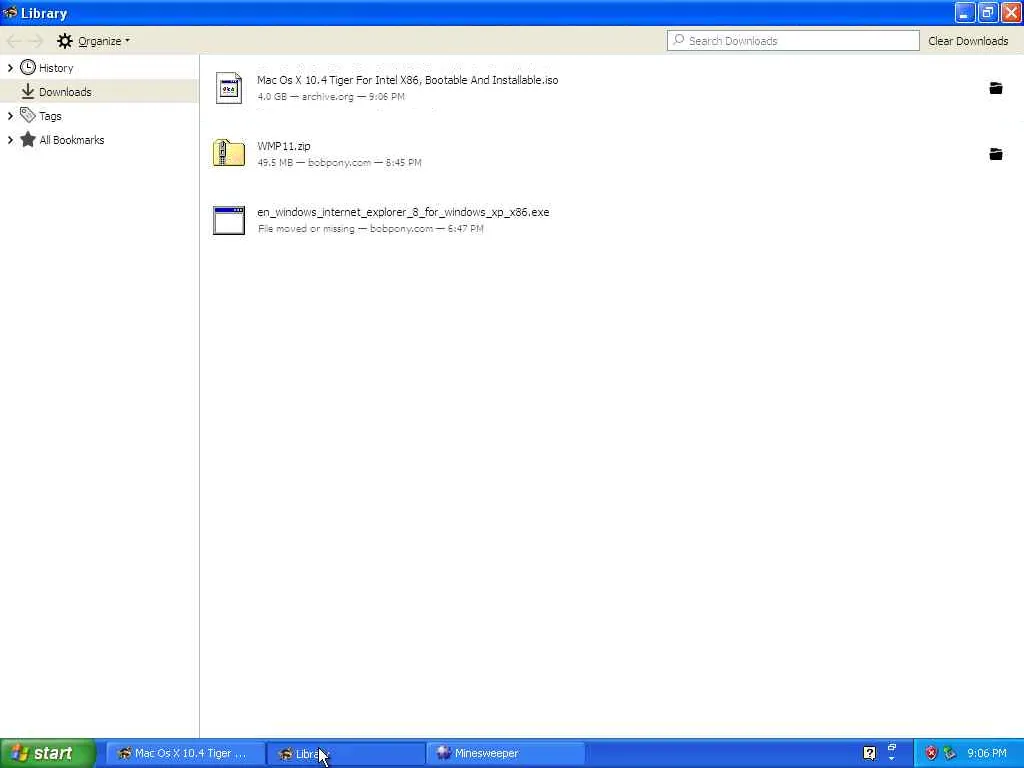Expand the History tree item
Viewport: 1024px width, 768px height.
click(x=10, y=68)
